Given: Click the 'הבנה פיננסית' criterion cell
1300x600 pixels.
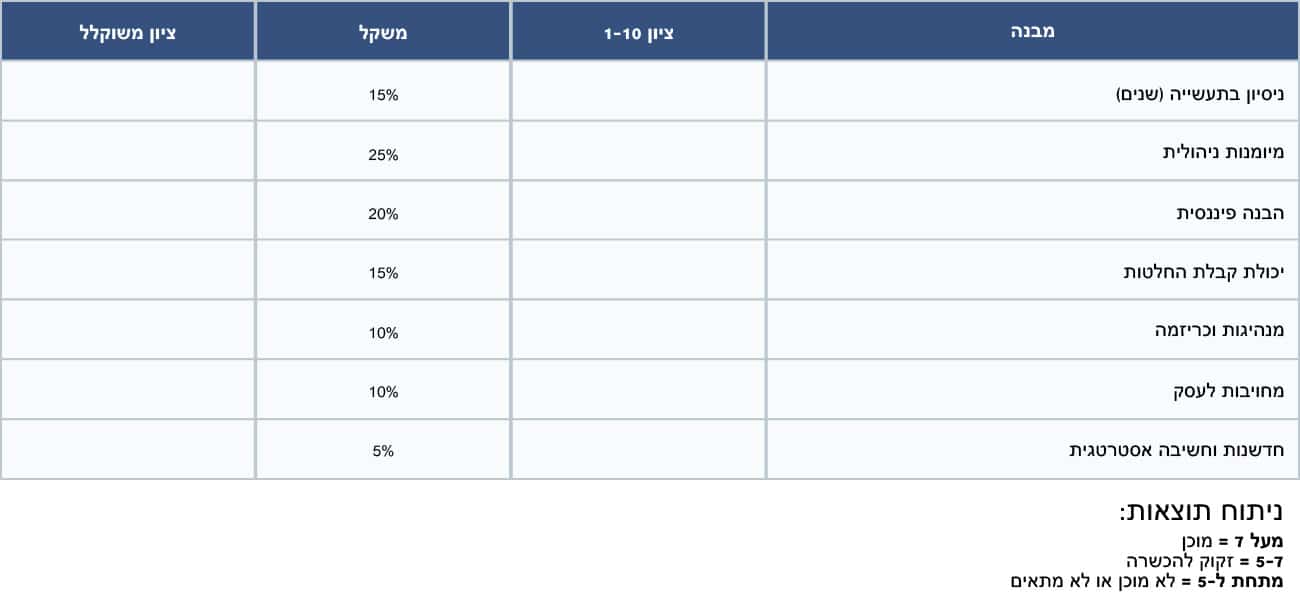Looking at the screenshot, I should (1230, 213).
